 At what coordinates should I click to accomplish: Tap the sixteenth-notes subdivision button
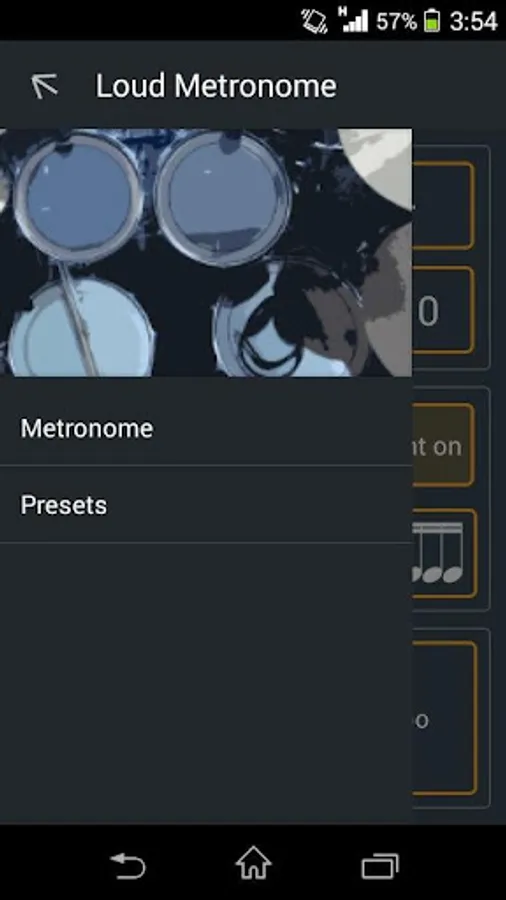pos(444,553)
